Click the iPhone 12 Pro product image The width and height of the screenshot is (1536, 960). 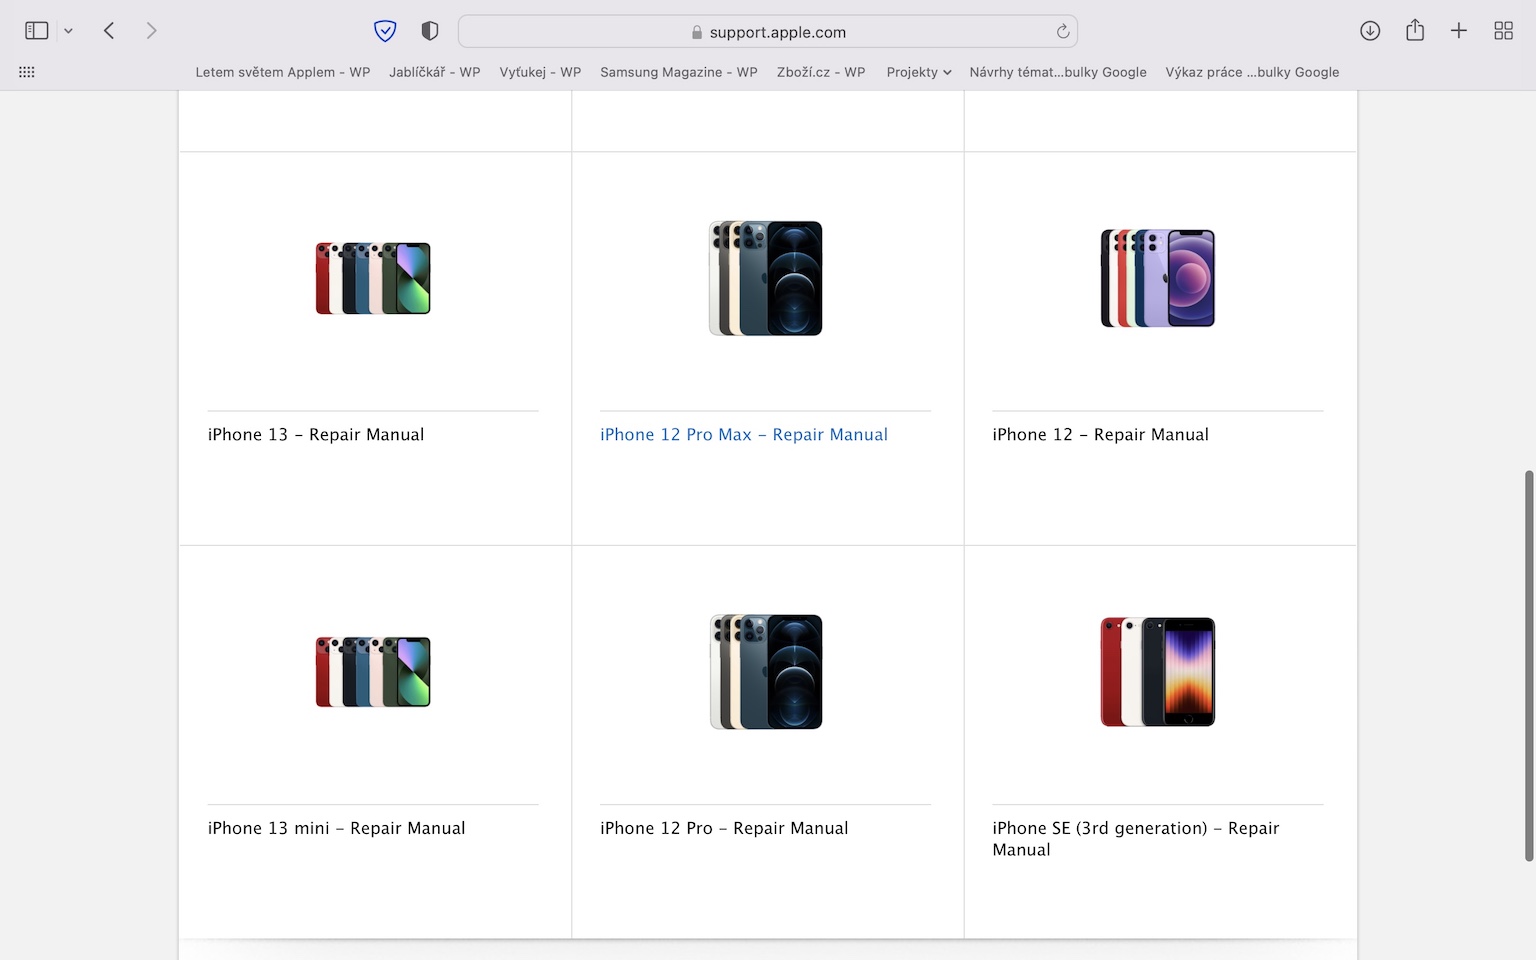pos(766,672)
